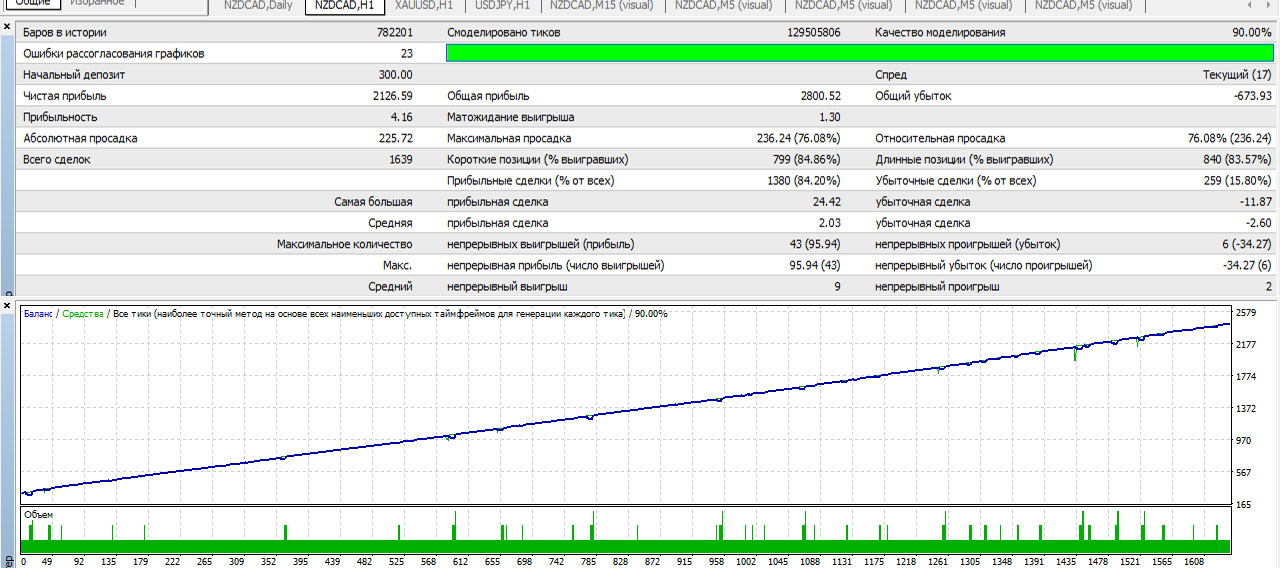Click the green Средства legend label

click(x=81, y=314)
